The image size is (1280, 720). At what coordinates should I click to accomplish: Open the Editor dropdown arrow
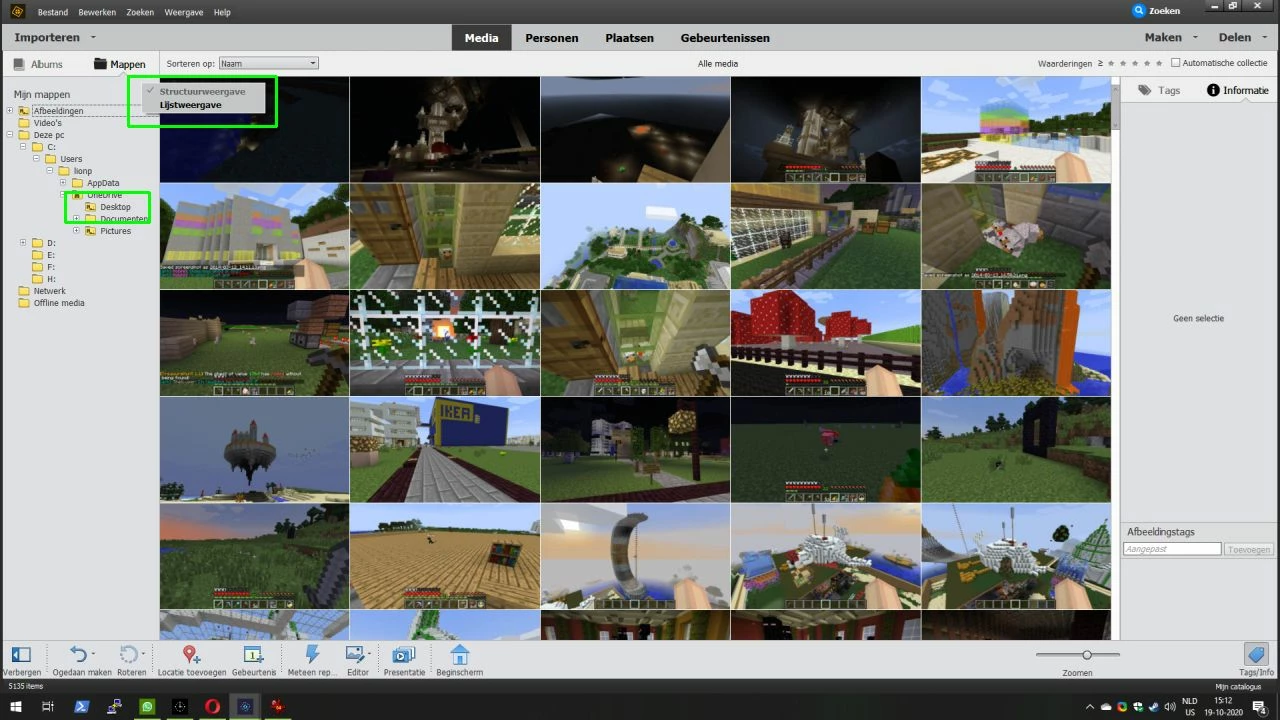tap(369, 654)
